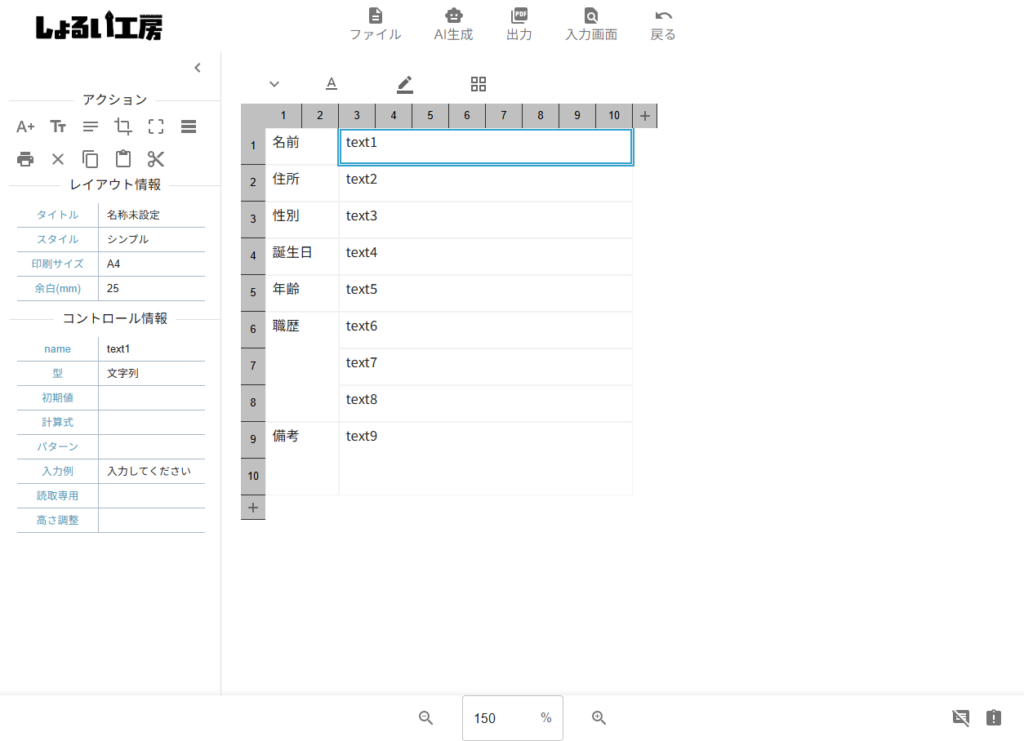This screenshot has height=741, width=1024.
Task: Click the text size increase (A+) icon
Action: [x=26, y=127]
